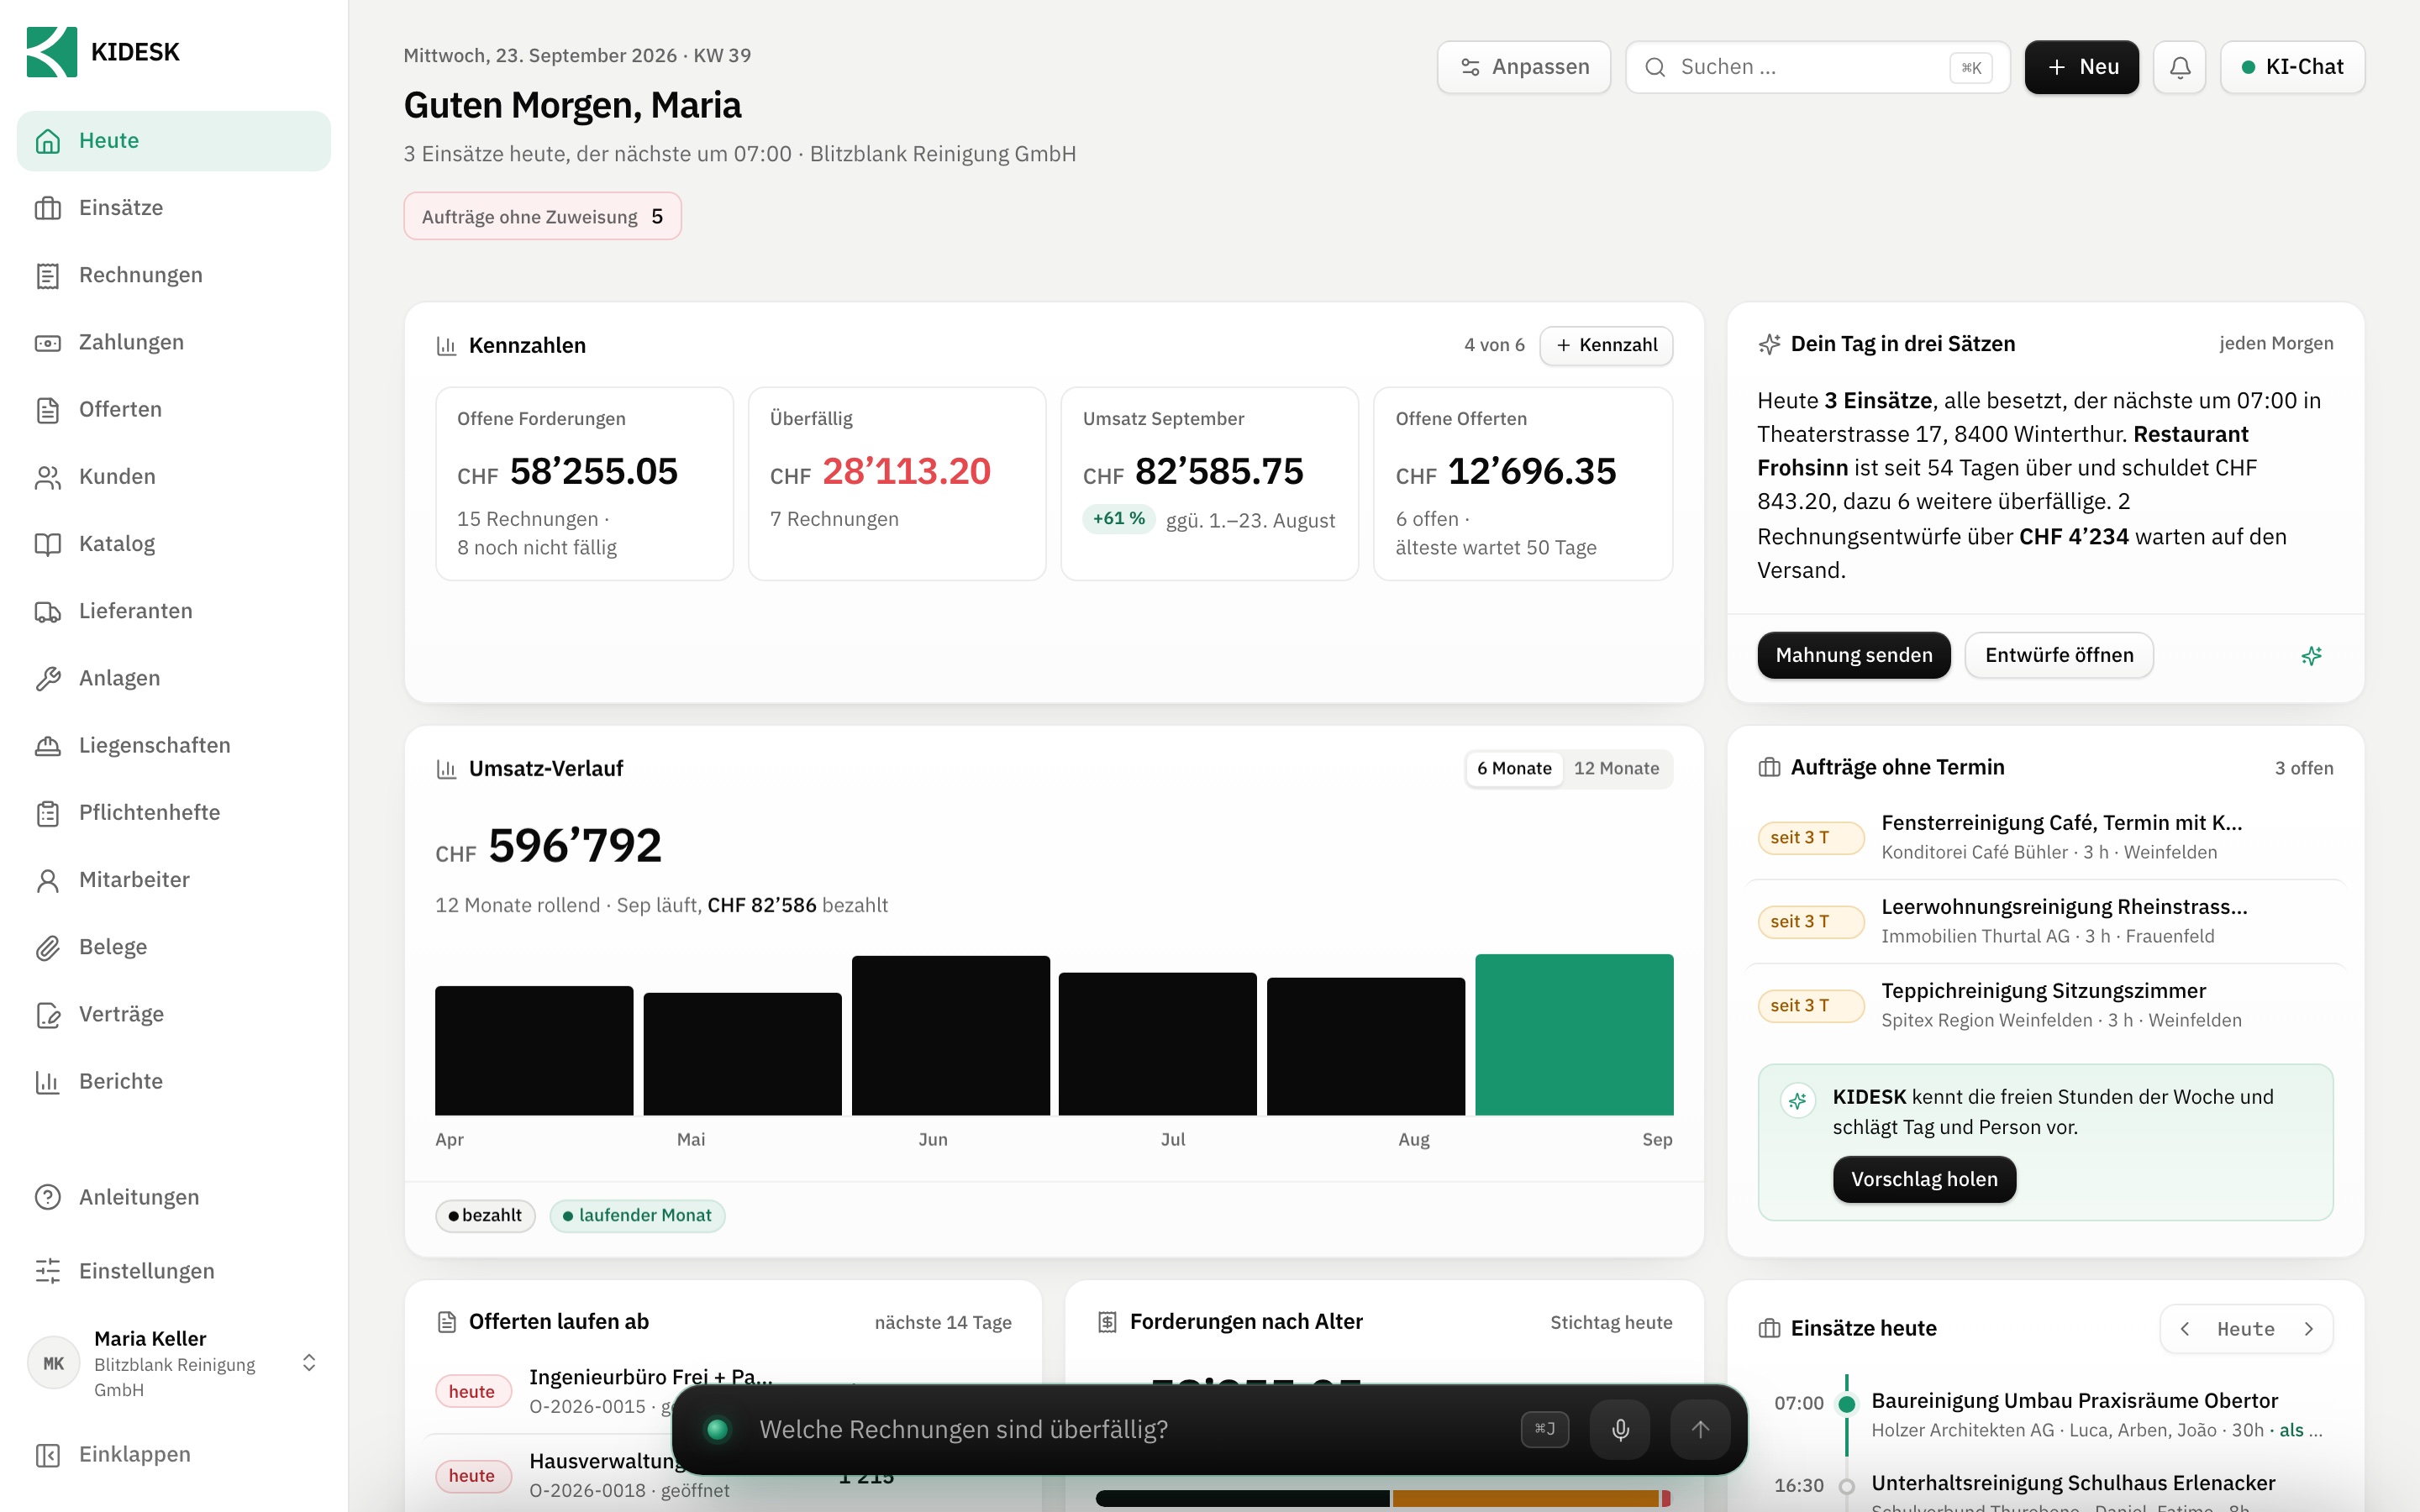
Task: Open Einsätze in the sidebar
Action: coord(174,208)
